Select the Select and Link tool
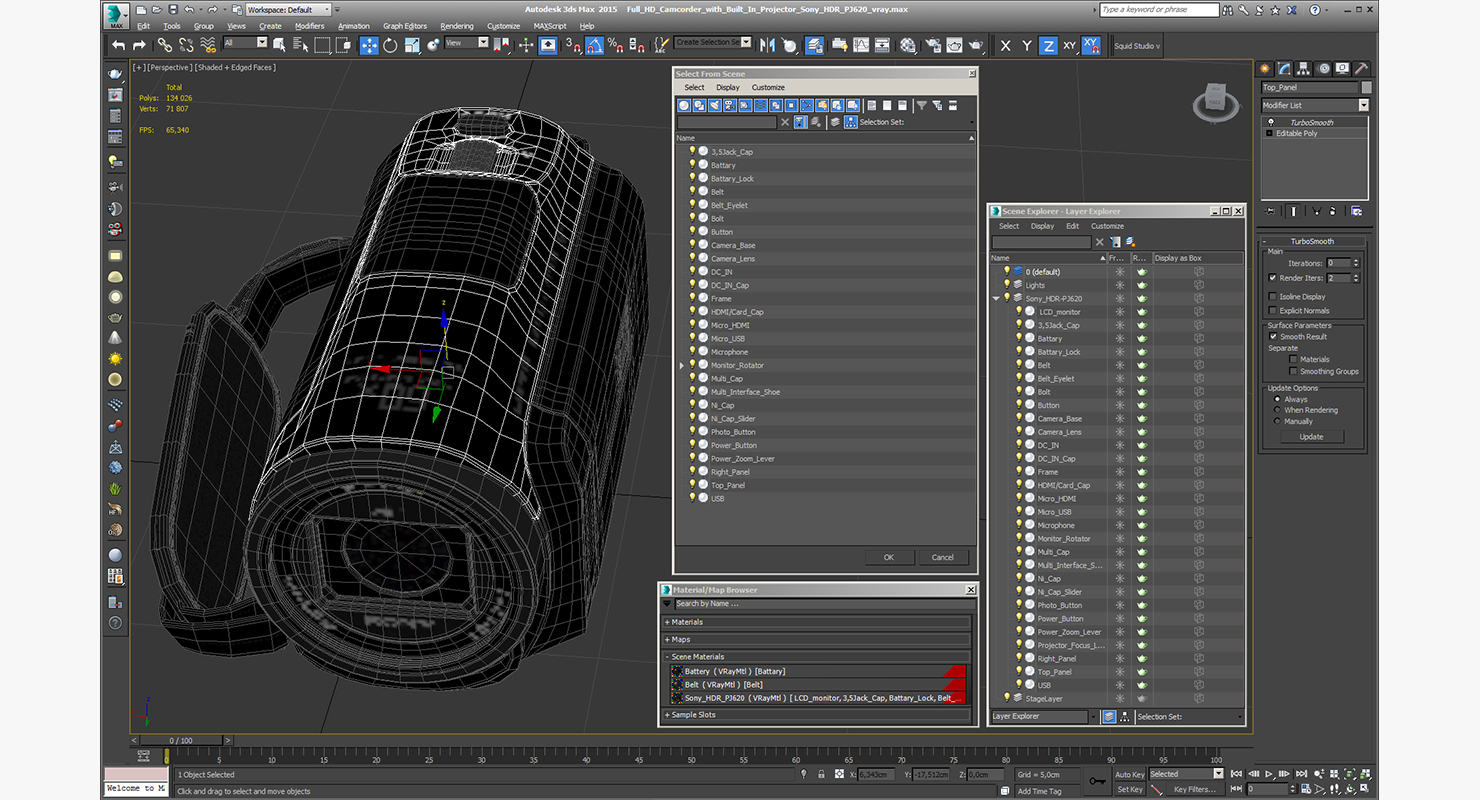The height and width of the screenshot is (800, 1480). [164, 45]
